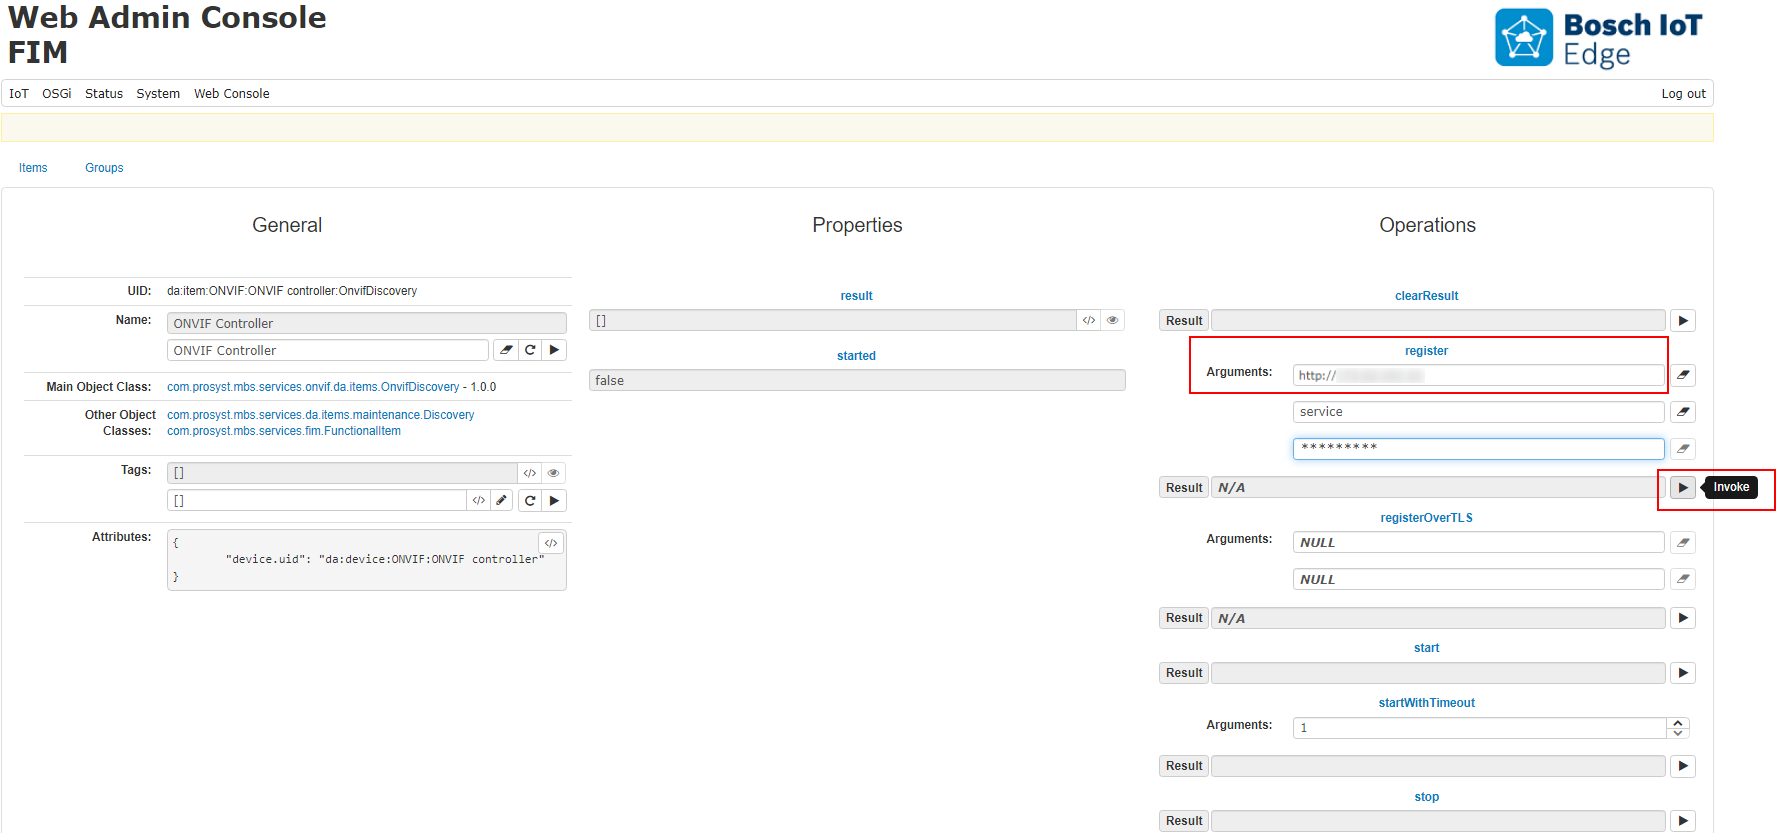Clear second NULL argument of registerOverTLS
Screen dimensions: 1778x833
tap(1683, 579)
